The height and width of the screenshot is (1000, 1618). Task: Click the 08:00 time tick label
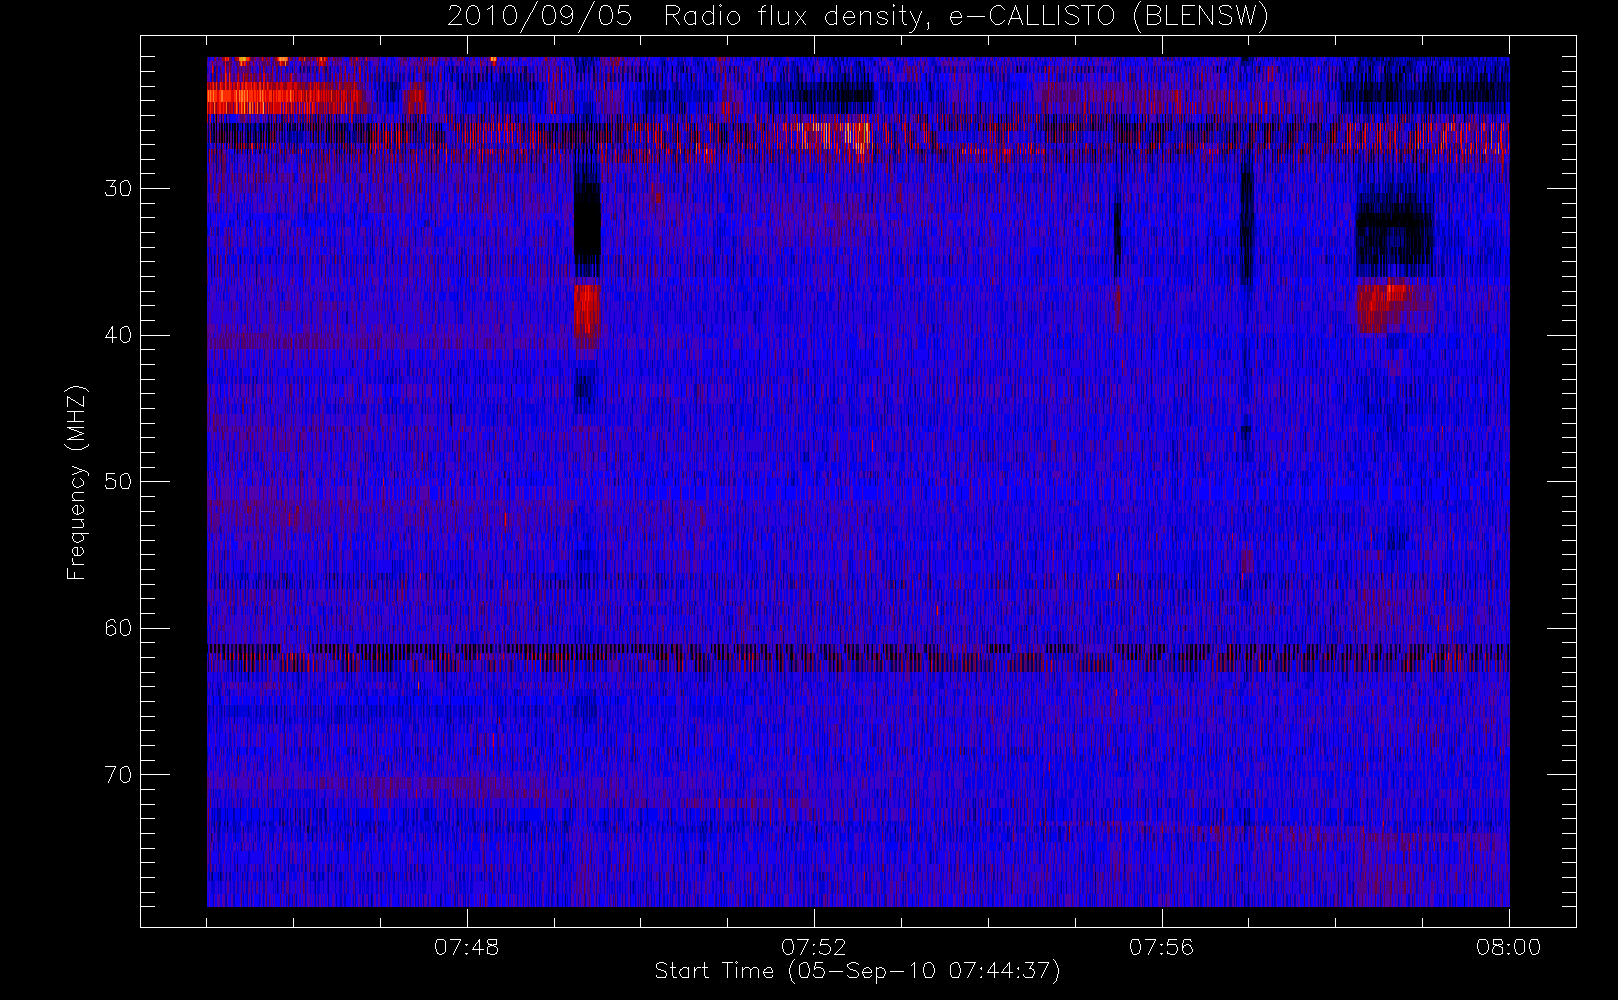point(1508,947)
